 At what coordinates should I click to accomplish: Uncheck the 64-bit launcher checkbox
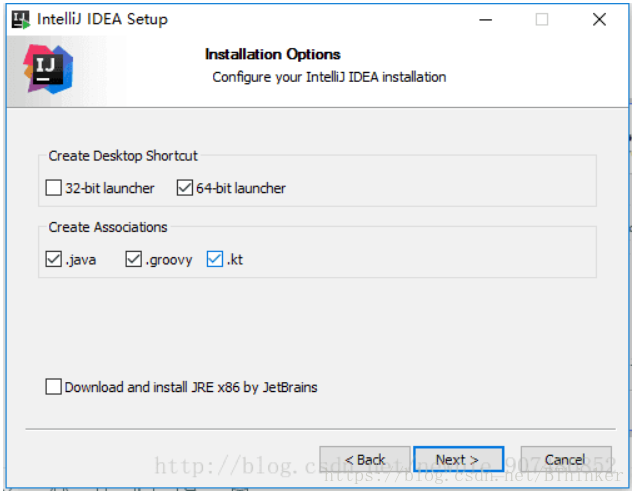tap(185, 188)
